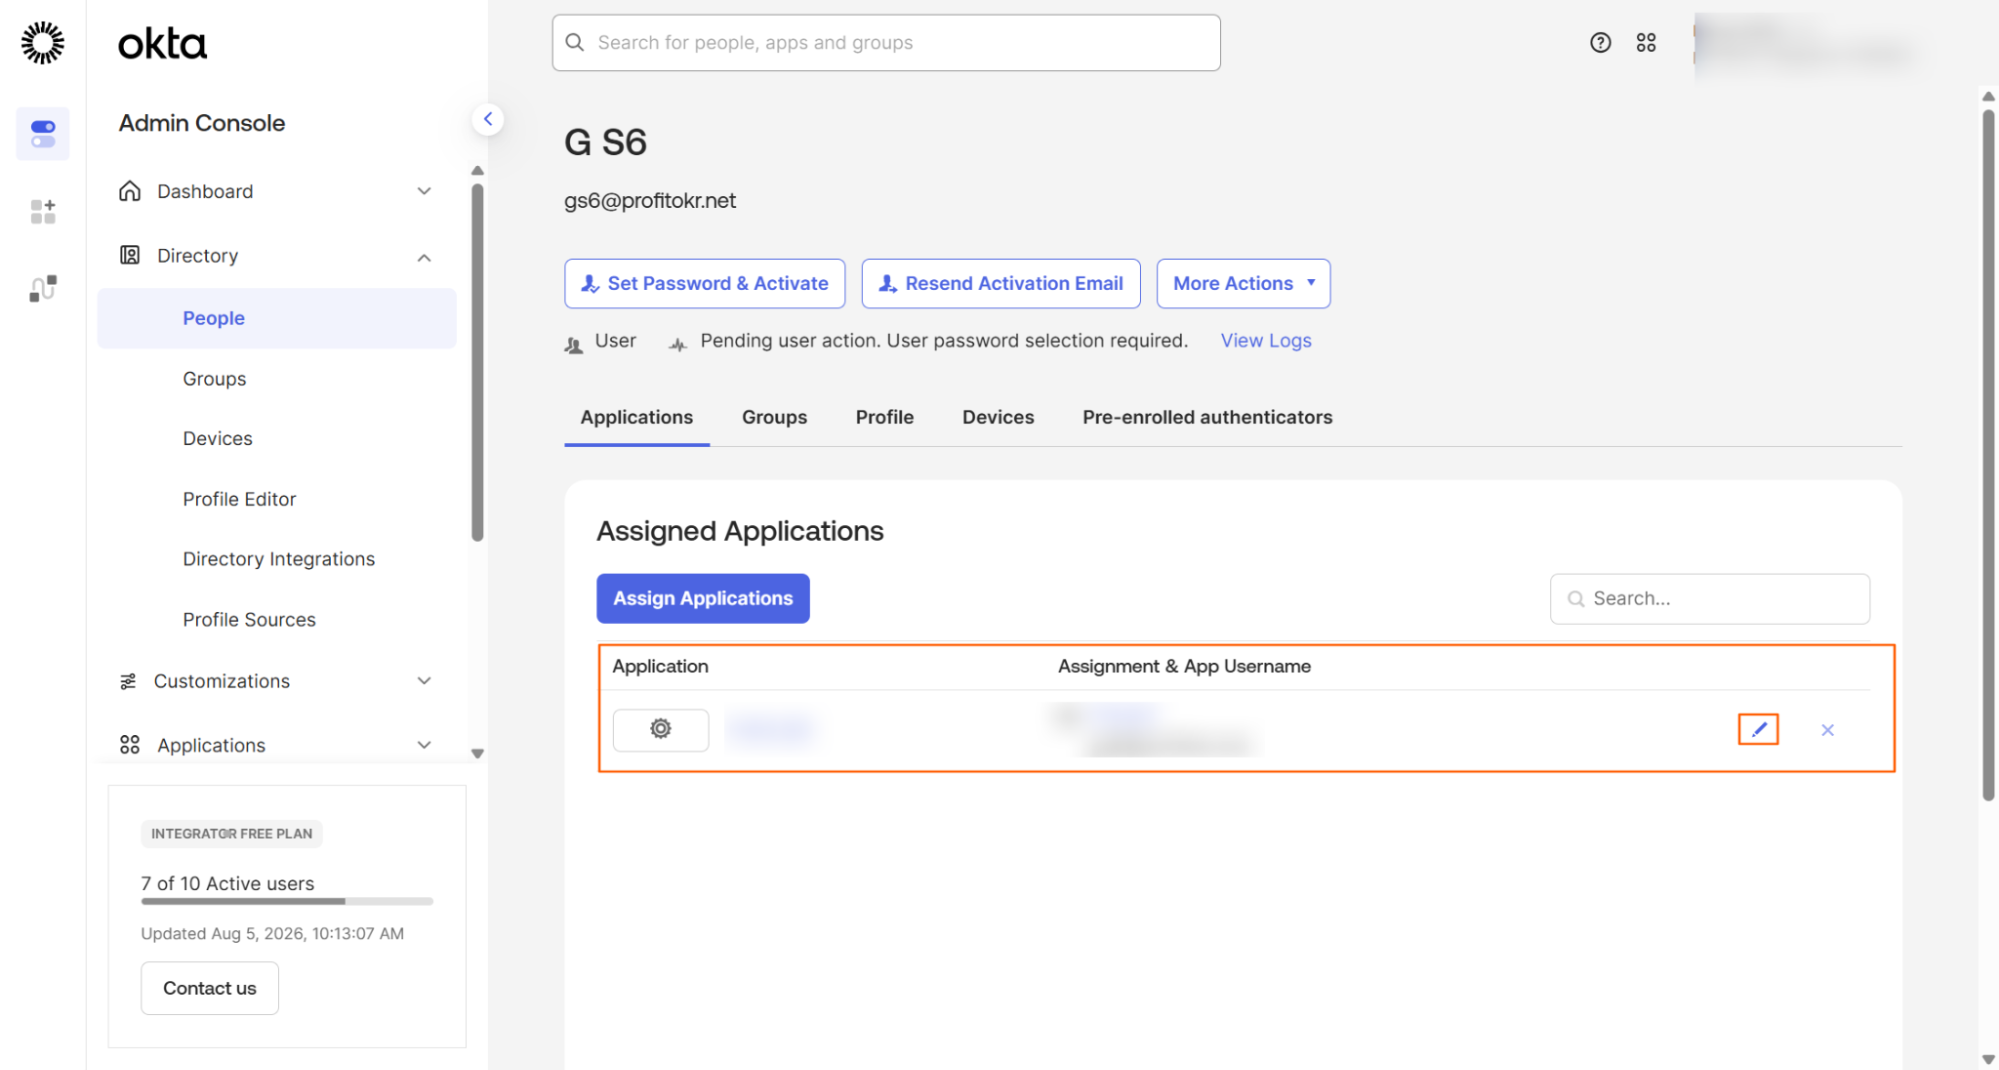Select the Admin Console toggle icon in the rail

43,133
